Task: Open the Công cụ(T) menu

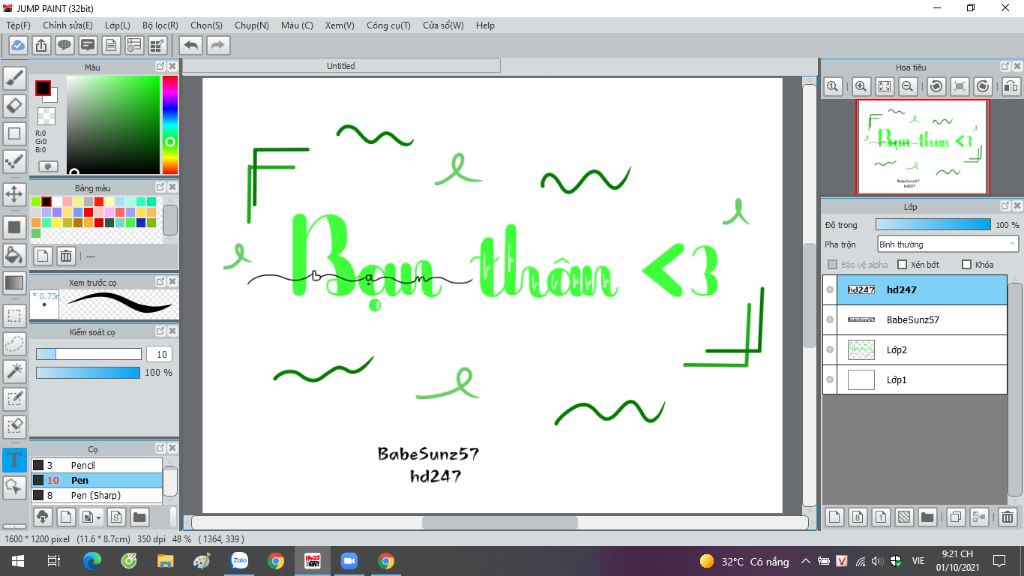Action: pos(388,25)
